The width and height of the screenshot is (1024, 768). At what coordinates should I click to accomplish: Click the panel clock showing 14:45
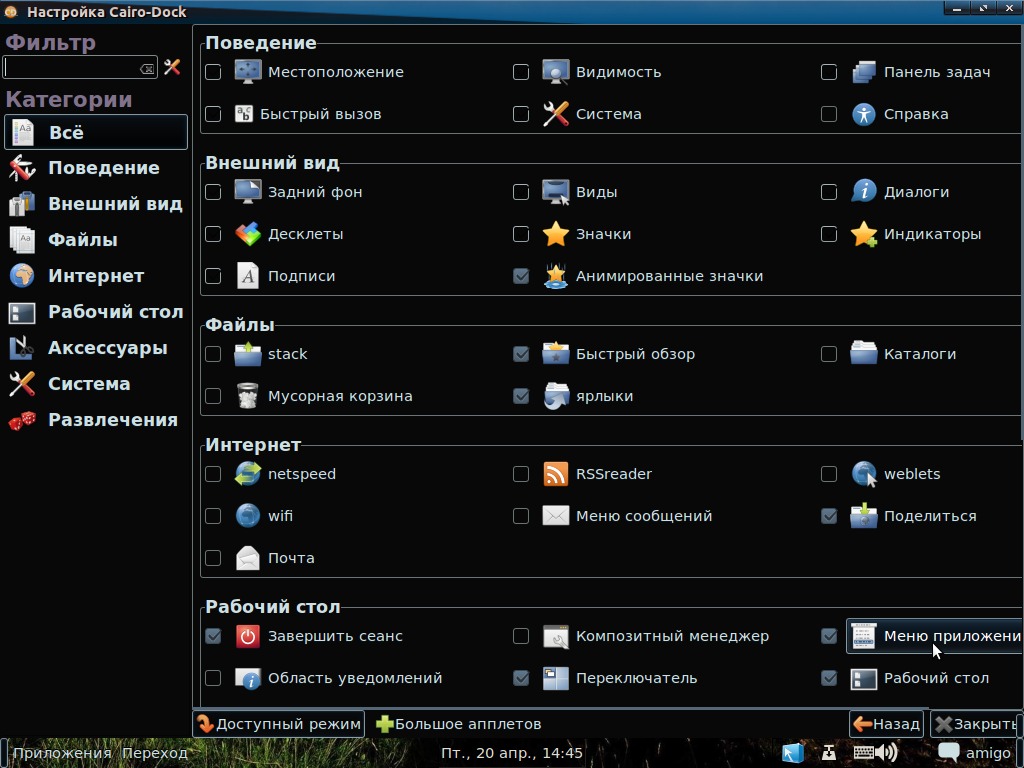pos(512,753)
